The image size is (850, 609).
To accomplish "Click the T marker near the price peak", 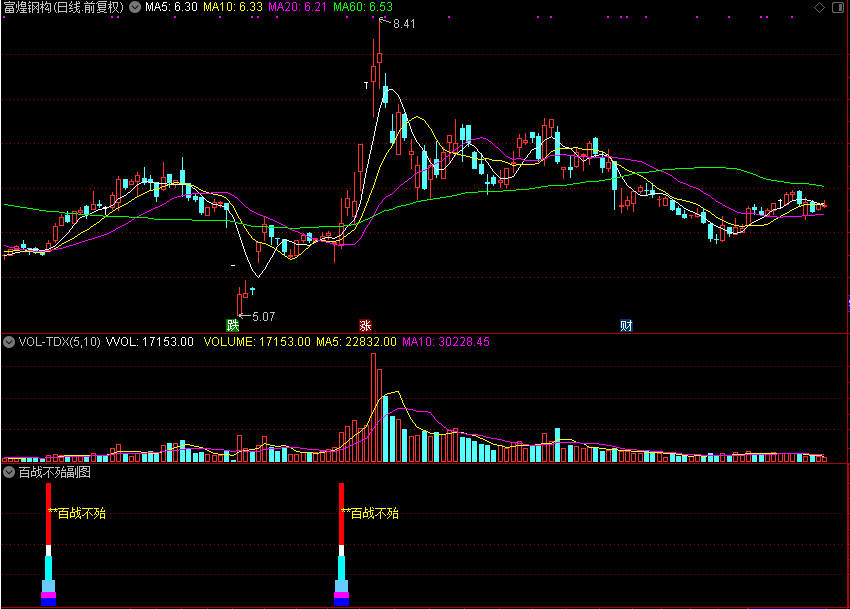I will coord(366,85).
